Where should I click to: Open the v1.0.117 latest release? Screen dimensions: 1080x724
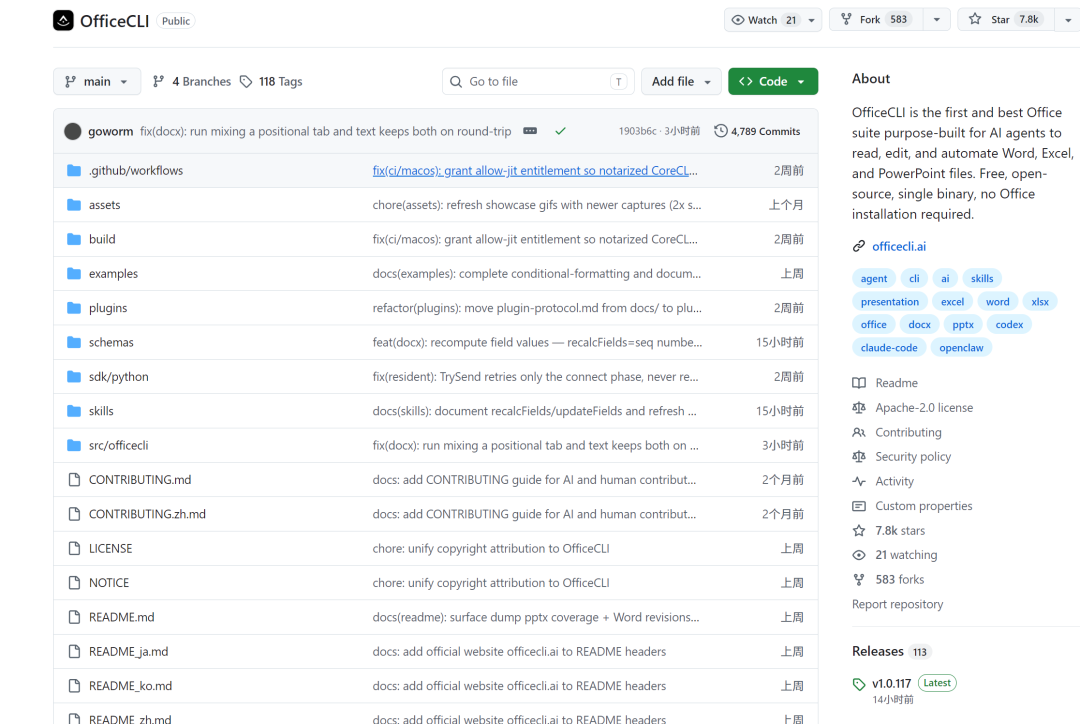tap(891, 683)
